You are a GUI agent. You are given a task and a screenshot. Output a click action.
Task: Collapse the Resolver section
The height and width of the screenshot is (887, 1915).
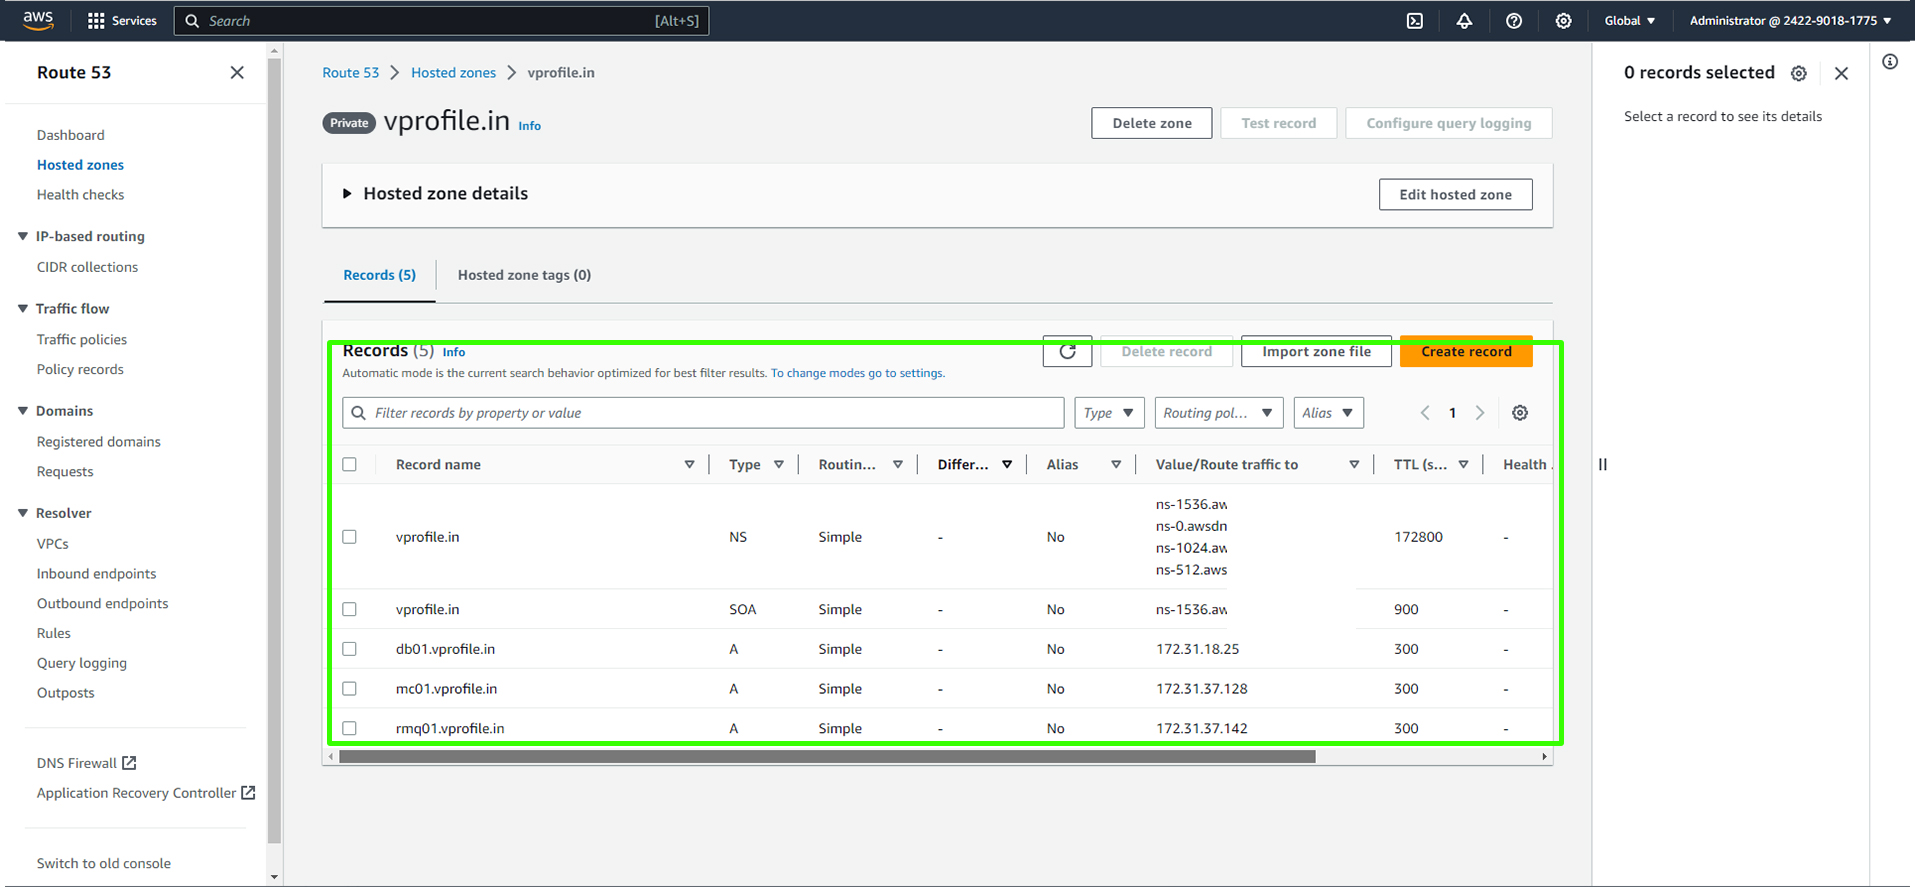pyautogui.click(x=23, y=513)
